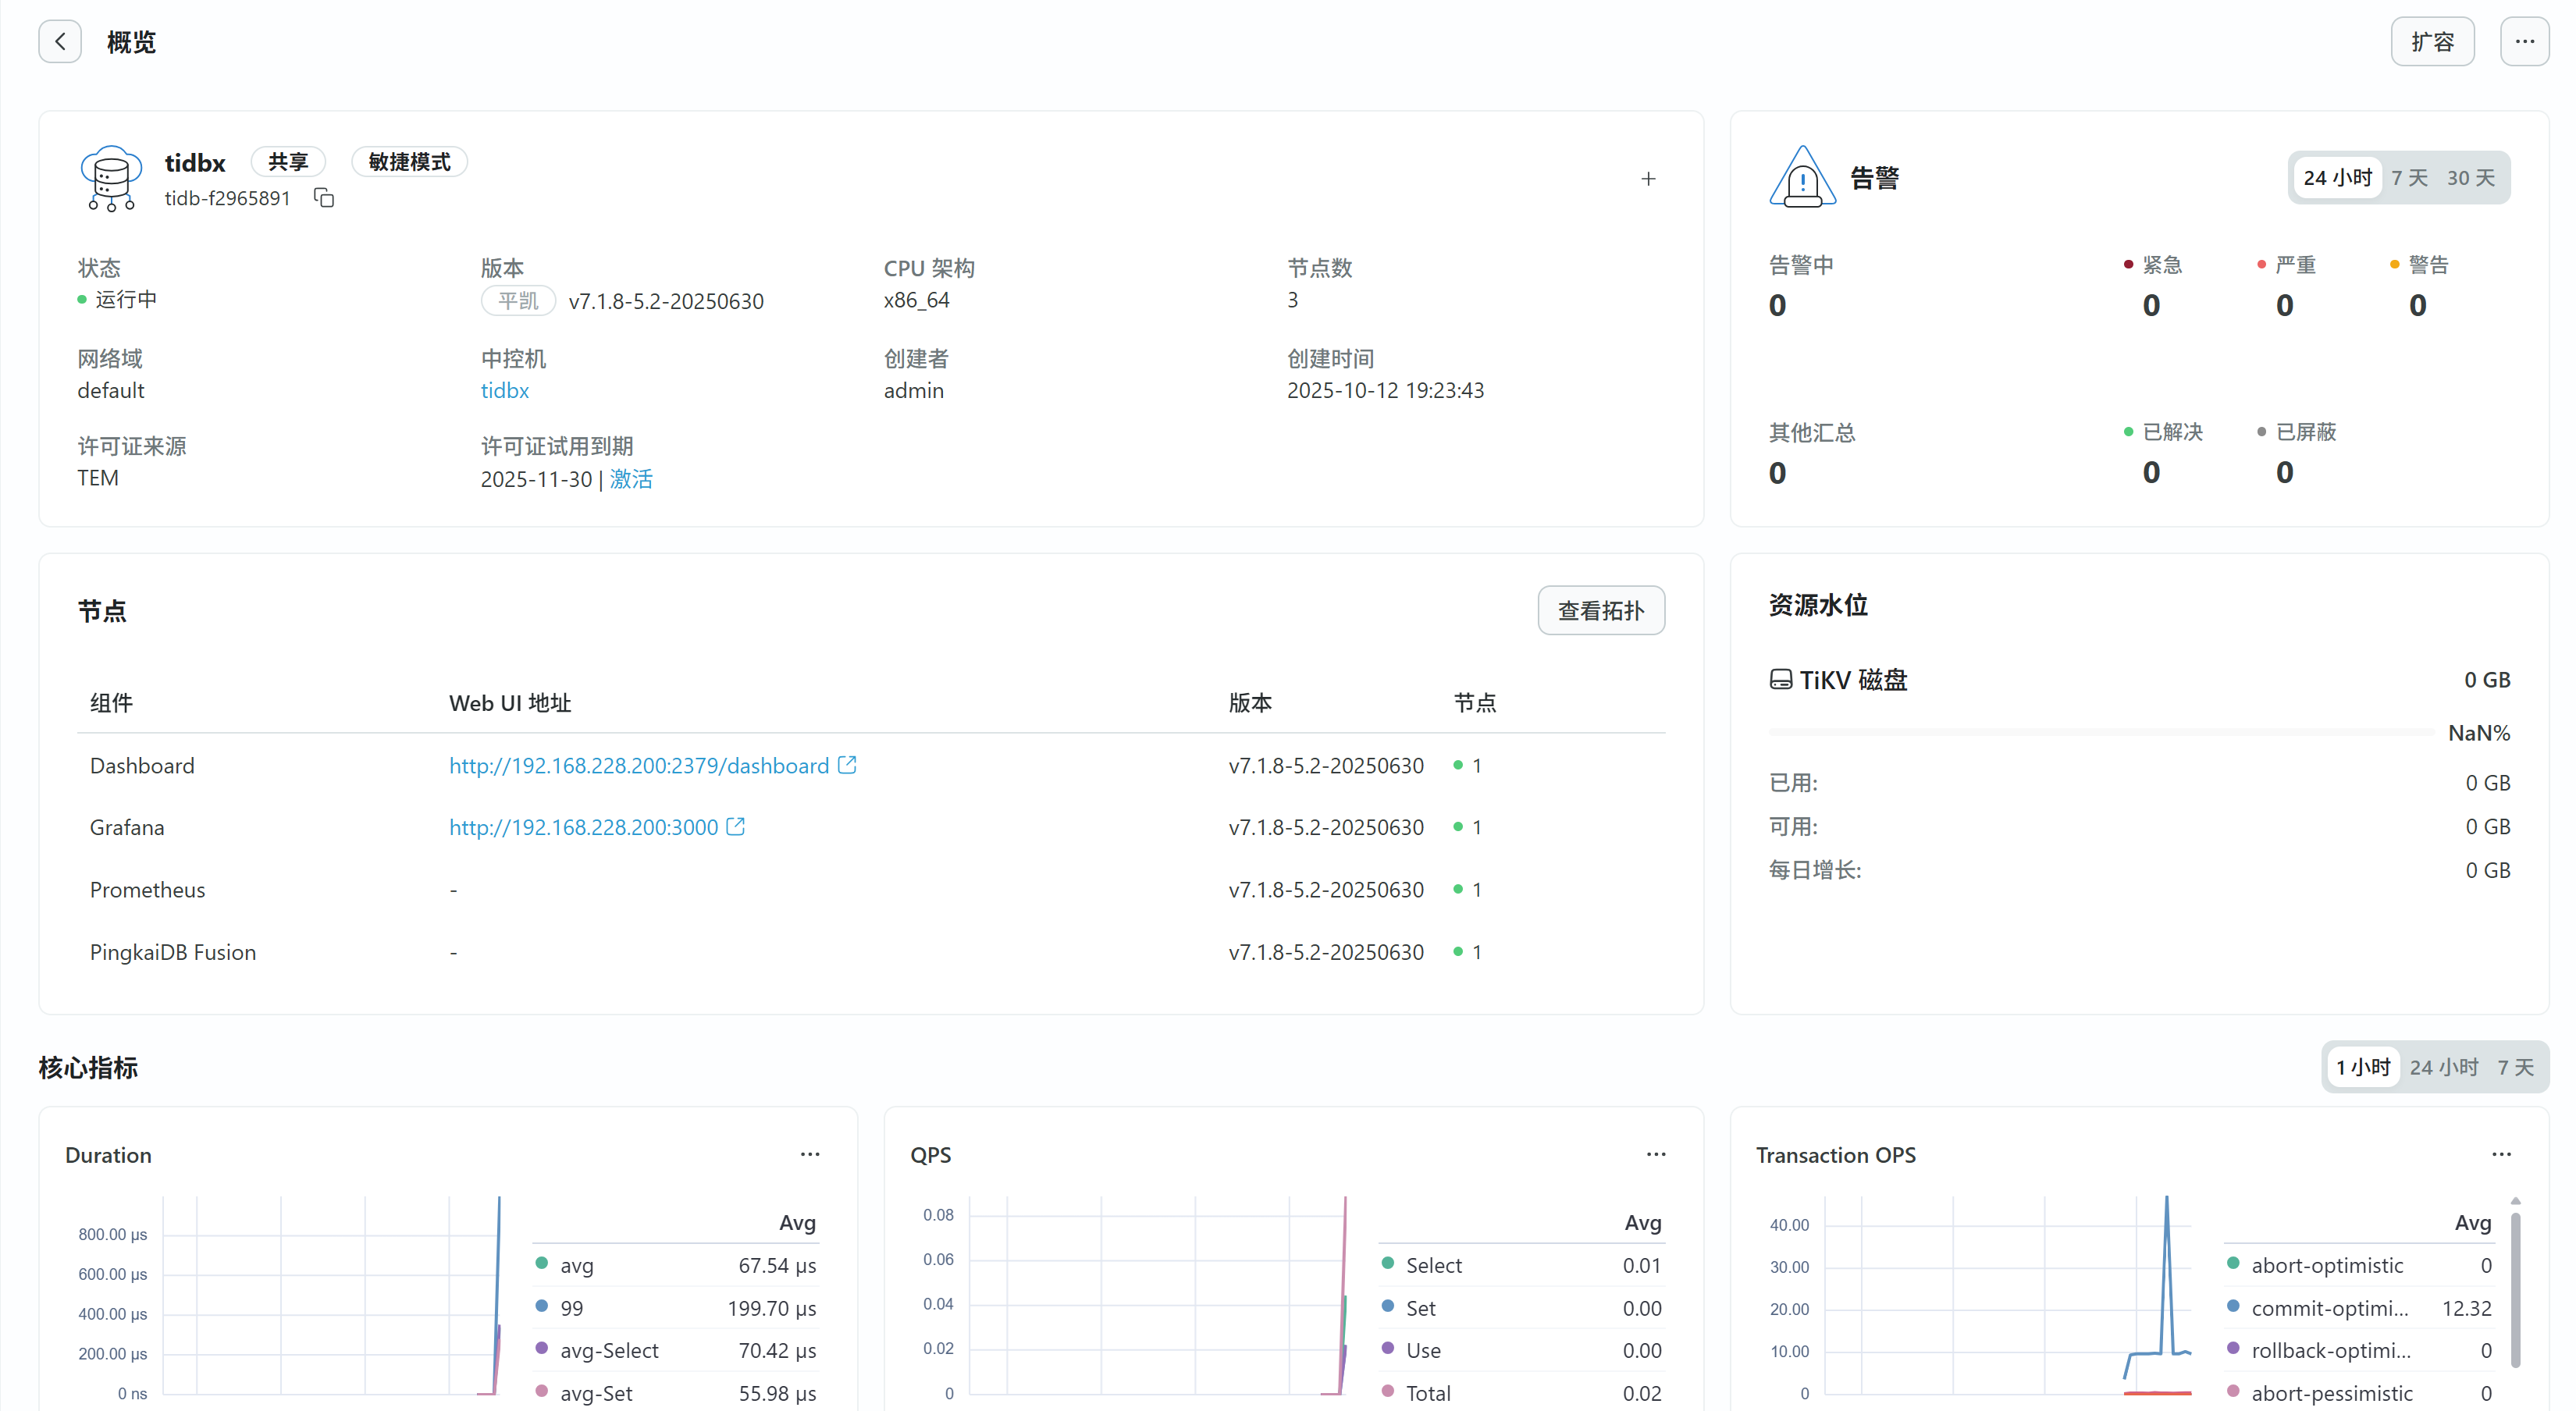Copy cluster ID tidb-f2965891
2576x1411 pixels.
click(324, 198)
